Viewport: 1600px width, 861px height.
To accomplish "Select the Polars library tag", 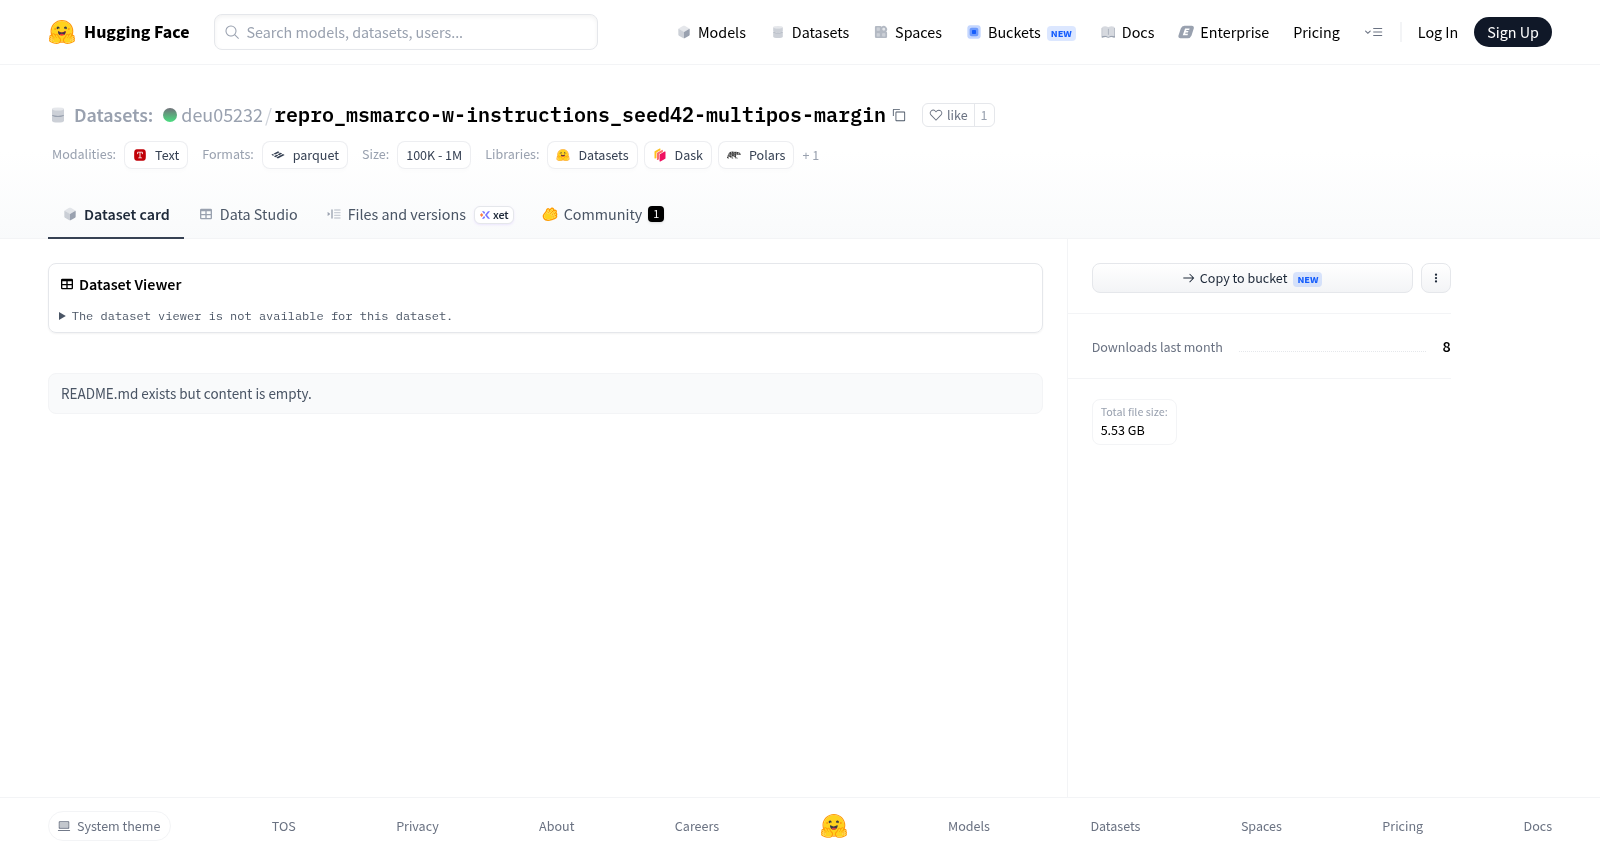I will point(756,155).
